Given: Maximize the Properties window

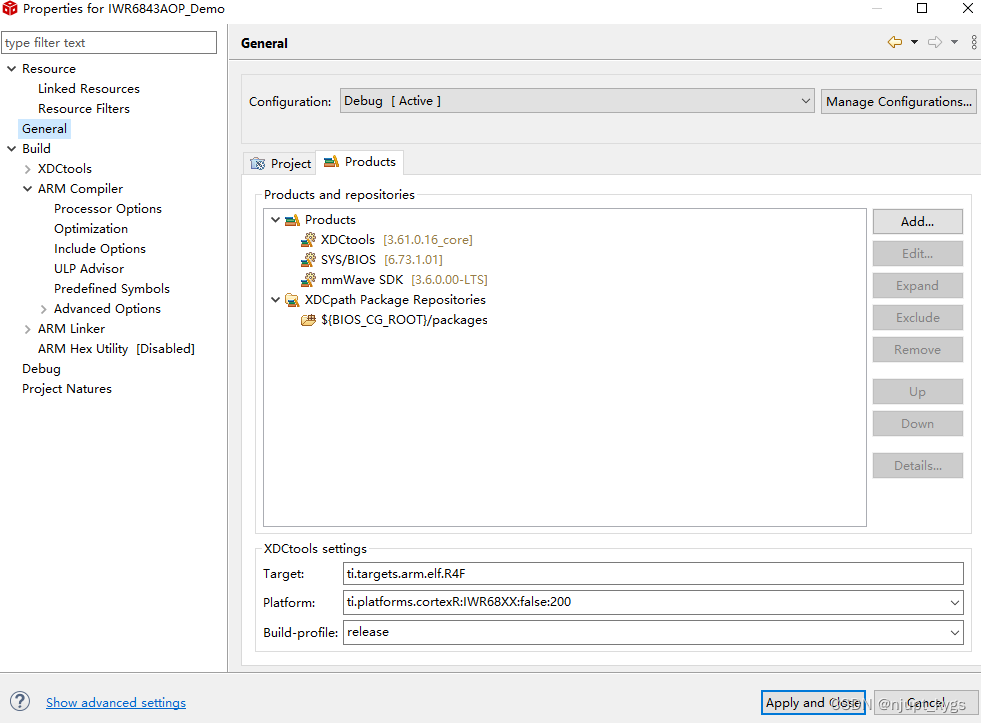Looking at the screenshot, I should (922, 8).
